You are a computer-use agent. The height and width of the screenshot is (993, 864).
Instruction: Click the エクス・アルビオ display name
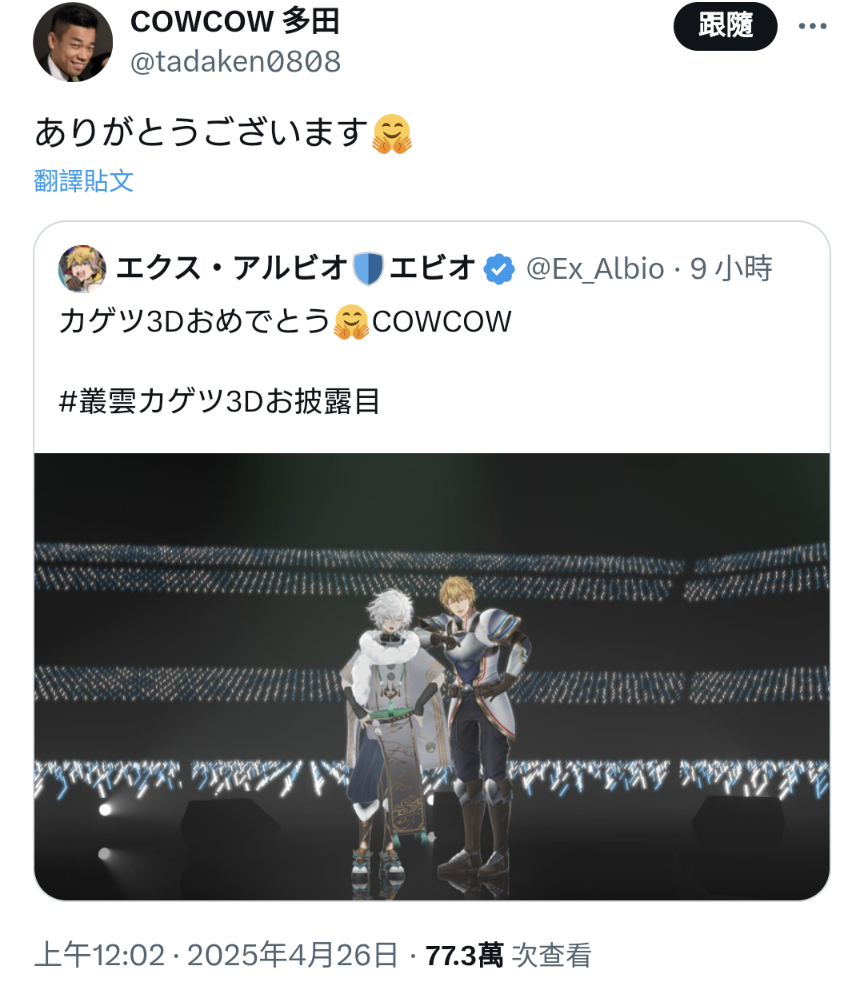[232, 268]
